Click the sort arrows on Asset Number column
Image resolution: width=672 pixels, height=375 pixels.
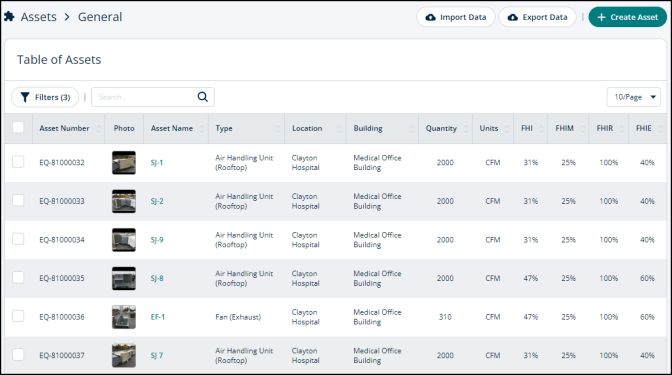click(99, 129)
